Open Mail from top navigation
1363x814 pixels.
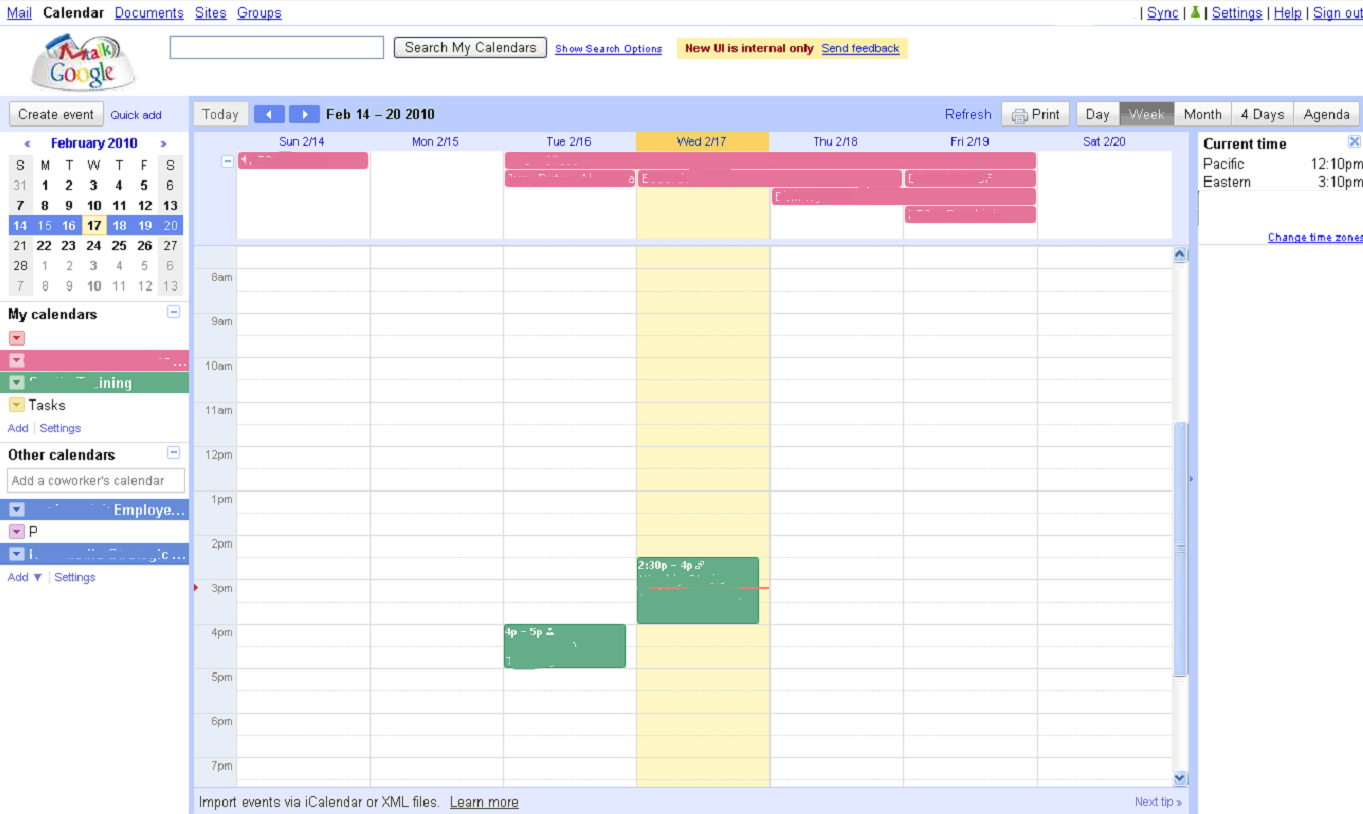(19, 13)
